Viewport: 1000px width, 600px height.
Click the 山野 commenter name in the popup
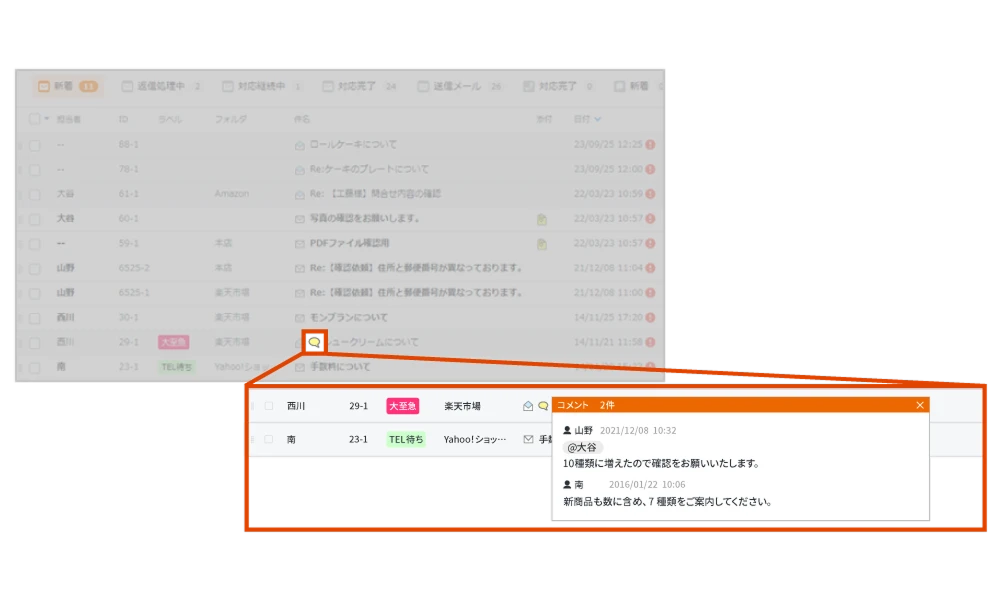click(584, 430)
